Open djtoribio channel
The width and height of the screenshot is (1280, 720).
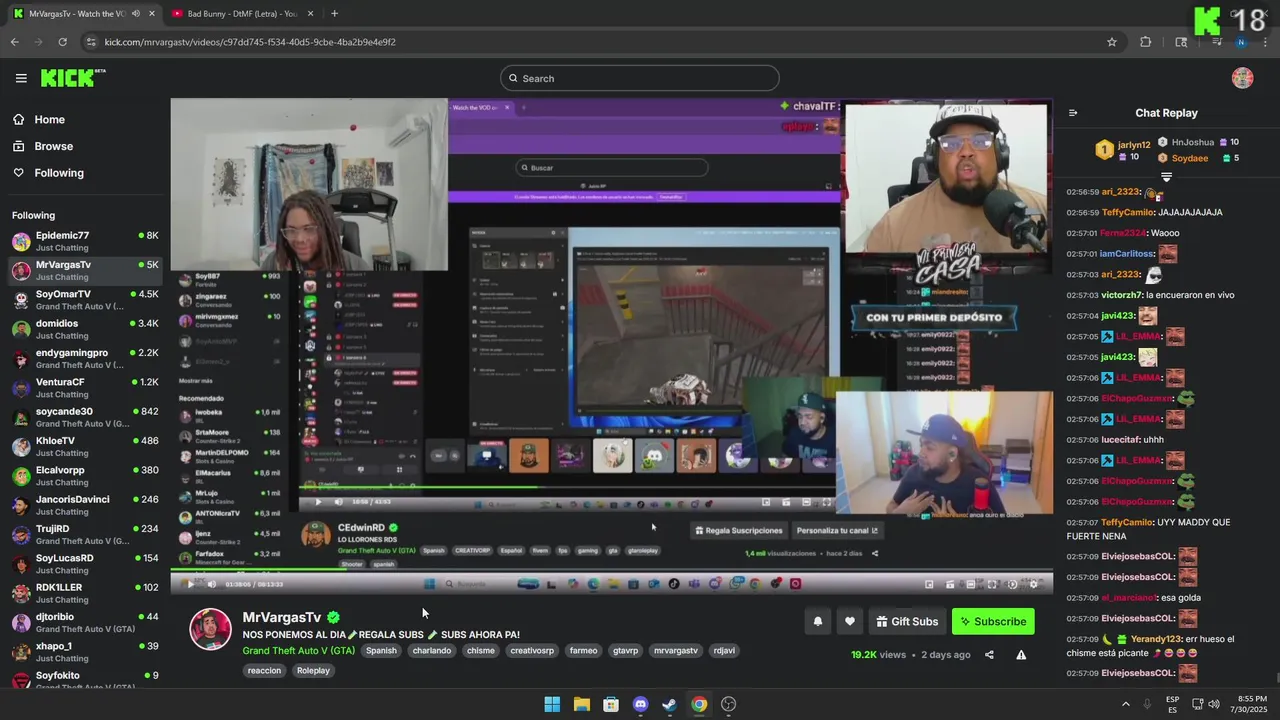tap(85, 622)
